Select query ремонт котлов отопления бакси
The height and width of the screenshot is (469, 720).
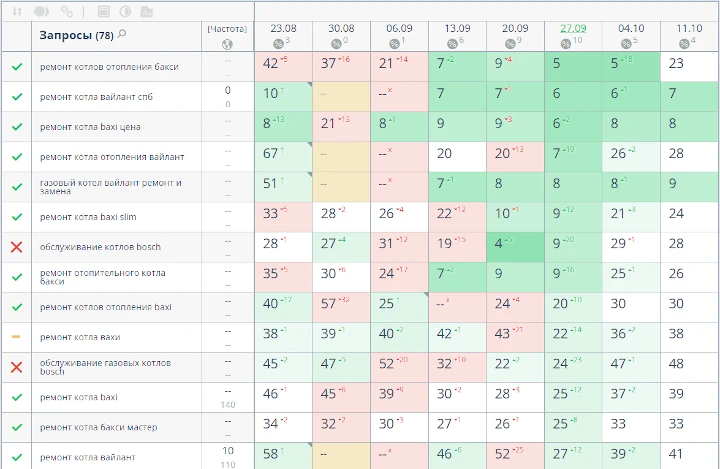[110, 67]
